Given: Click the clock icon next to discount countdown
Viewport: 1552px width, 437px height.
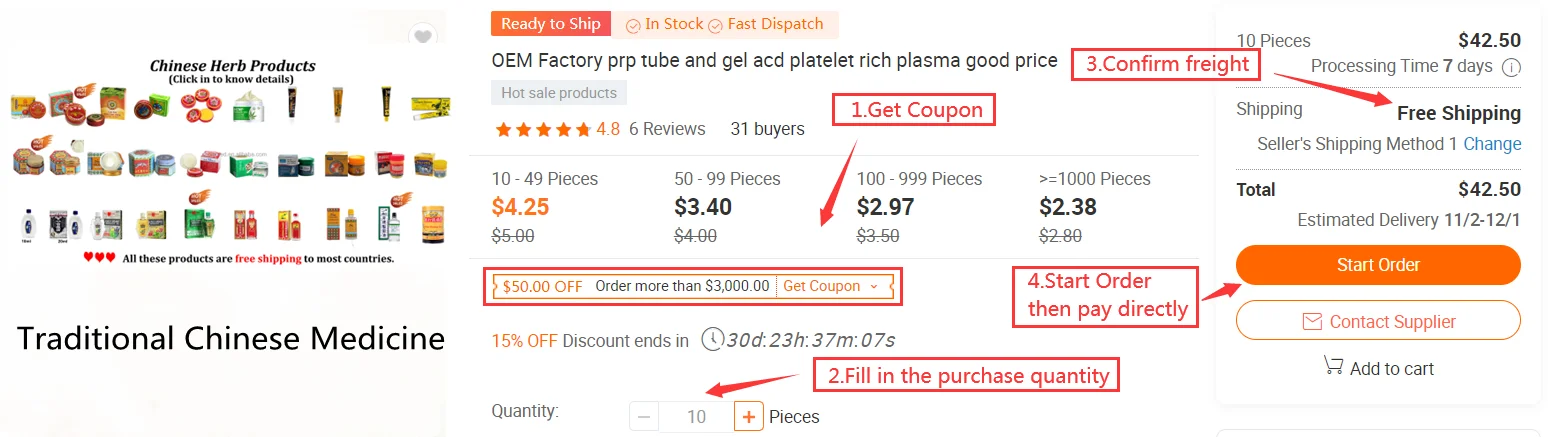Looking at the screenshot, I should coord(713,339).
